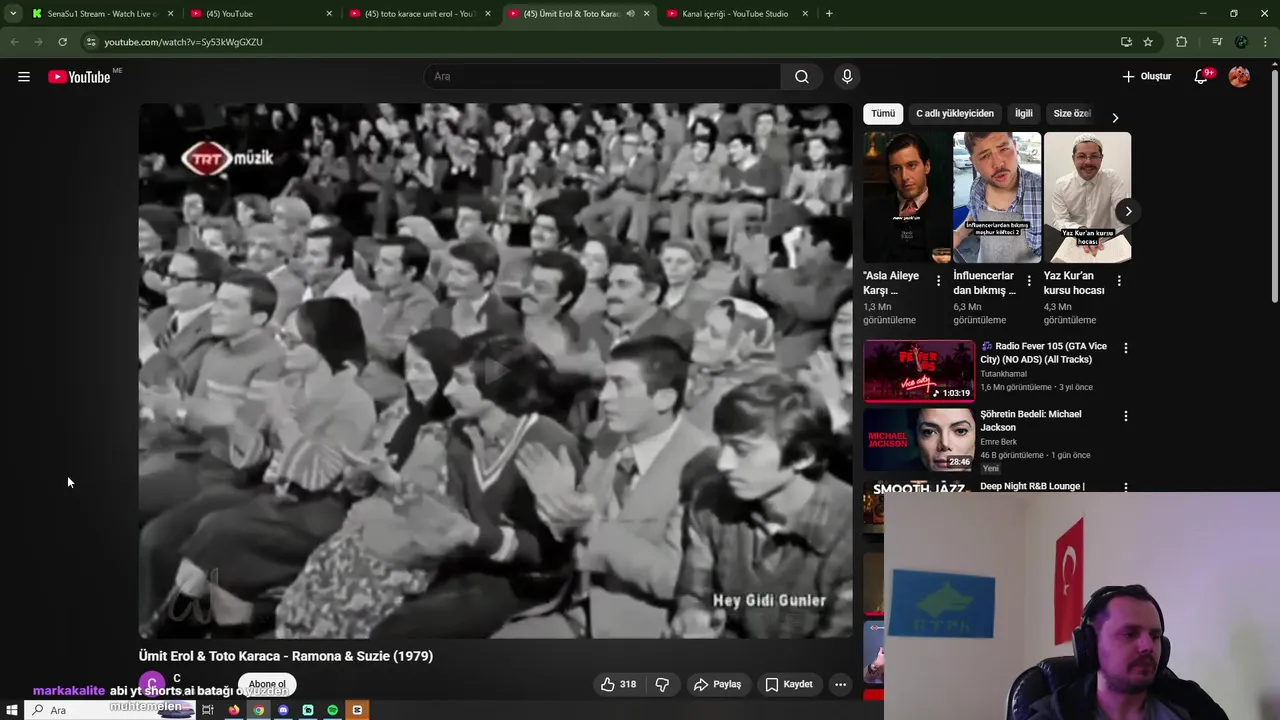Image resolution: width=1280 pixels, height=720 pixels.
Task: Open options for Şöhretin Bedeli video
Action: [1126, 416]
